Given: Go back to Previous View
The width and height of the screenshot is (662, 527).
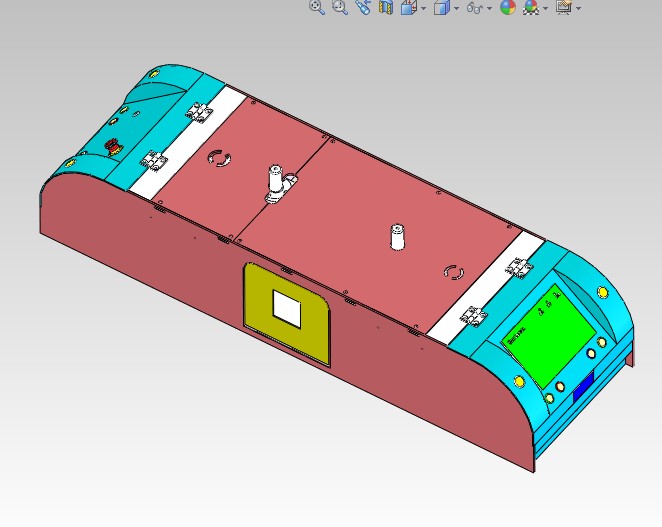Looking at the screenshot, I should point(363,7).
